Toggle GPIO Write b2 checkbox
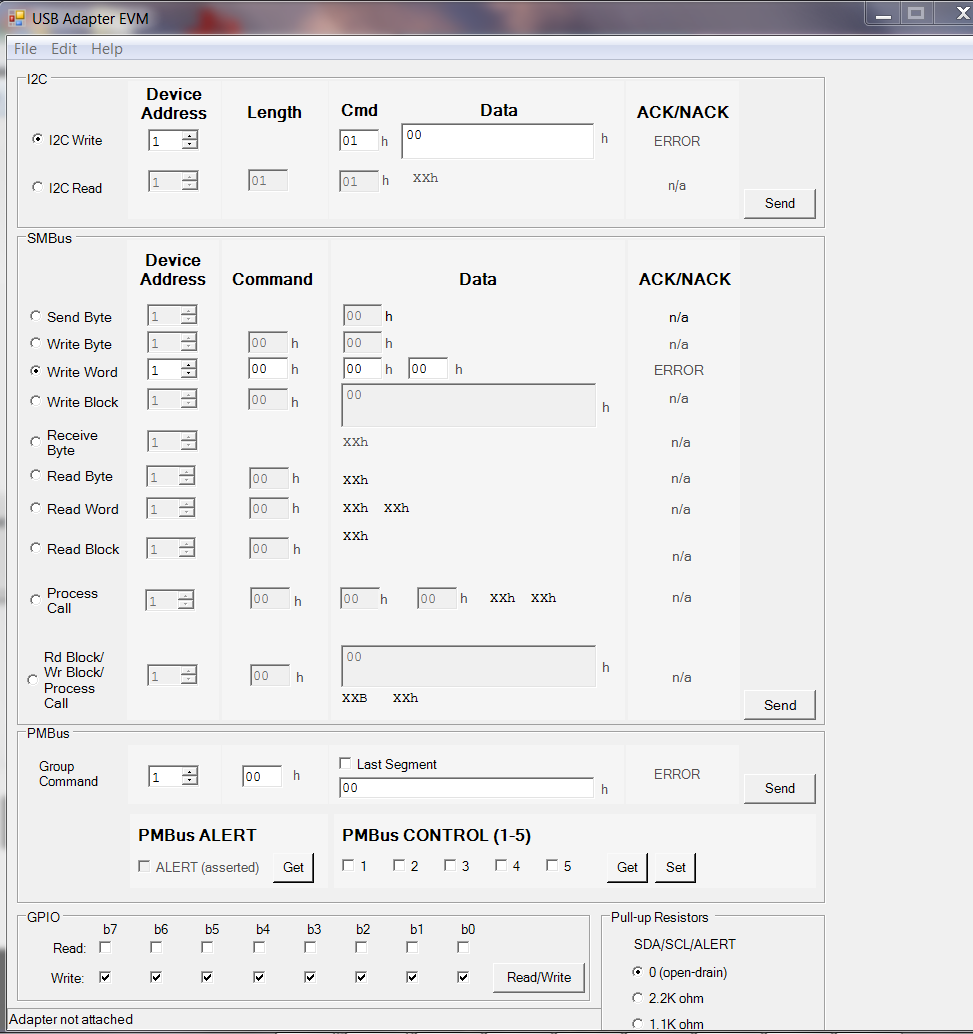973x1034 pixels. [x=361, y=977]
